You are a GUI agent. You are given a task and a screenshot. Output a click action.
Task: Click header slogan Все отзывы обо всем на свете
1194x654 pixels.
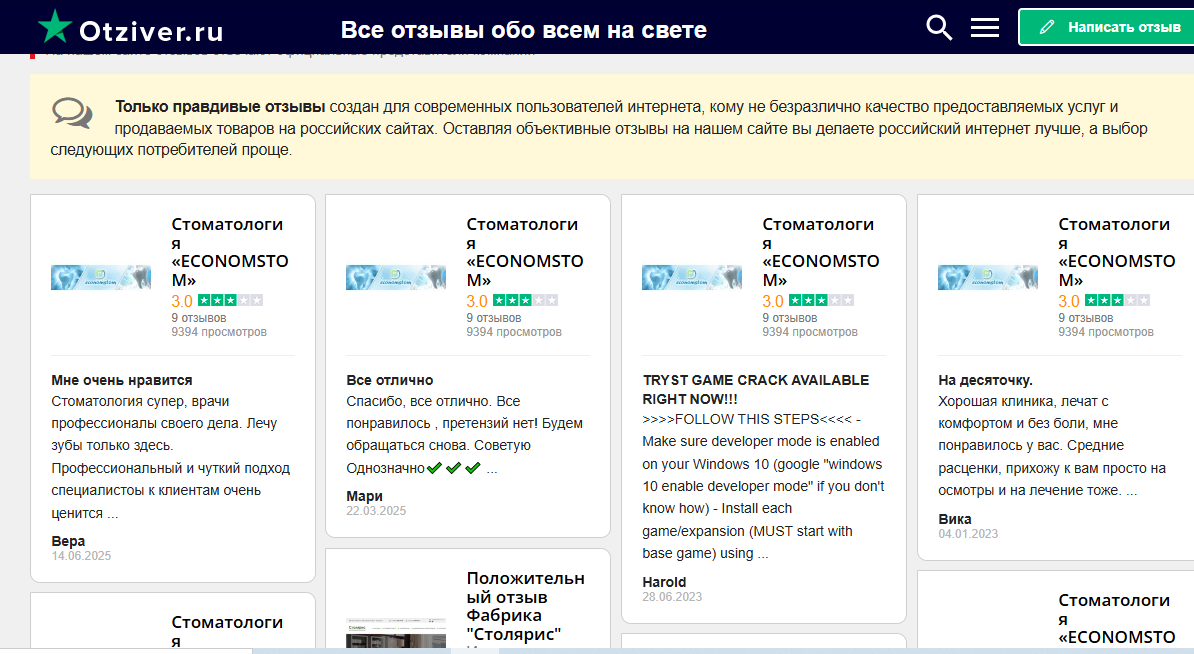(x=524, y=30)
